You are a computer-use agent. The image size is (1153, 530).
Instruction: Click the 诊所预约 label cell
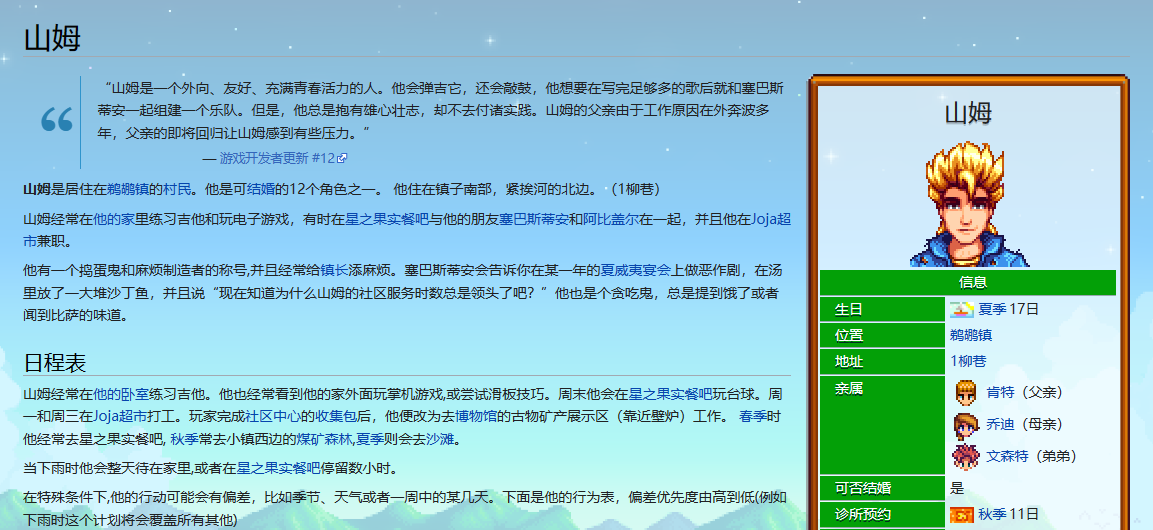point(882,514)
